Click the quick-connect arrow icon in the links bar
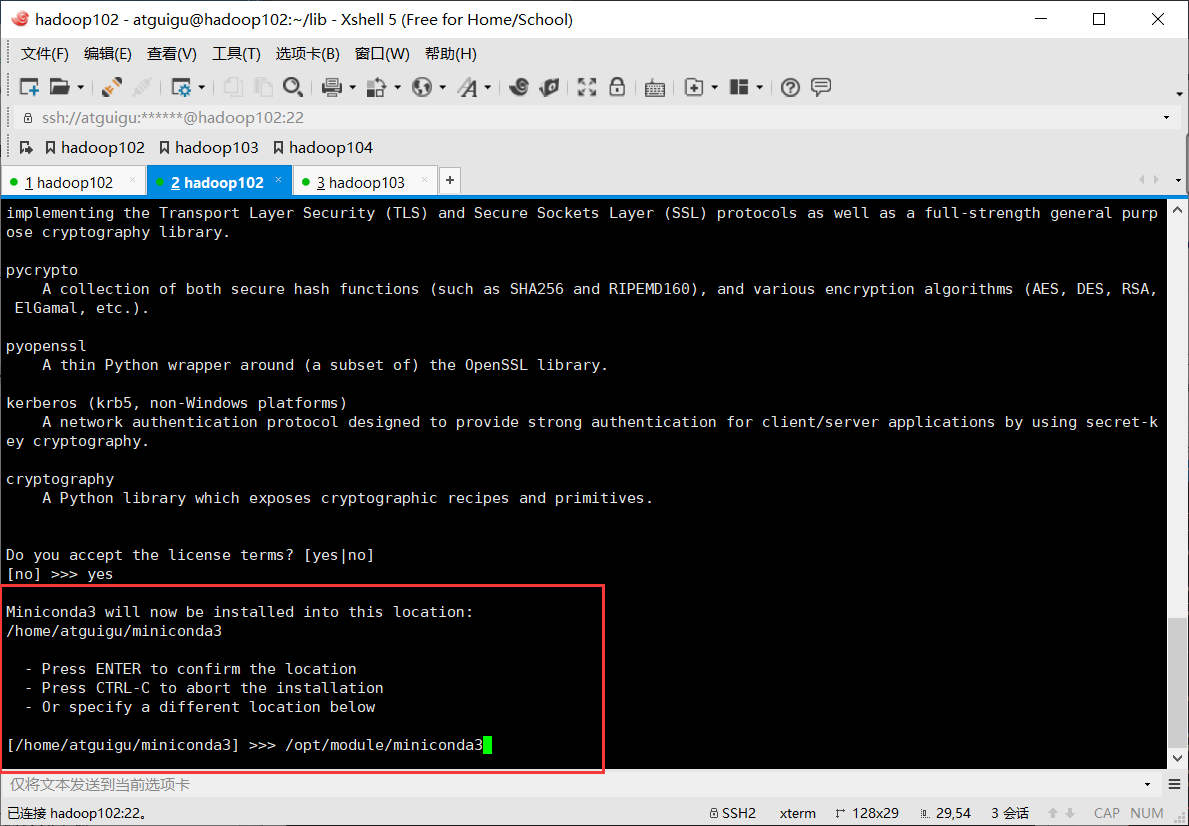Screen dimensions: 1189x826 tap(26, 147)
